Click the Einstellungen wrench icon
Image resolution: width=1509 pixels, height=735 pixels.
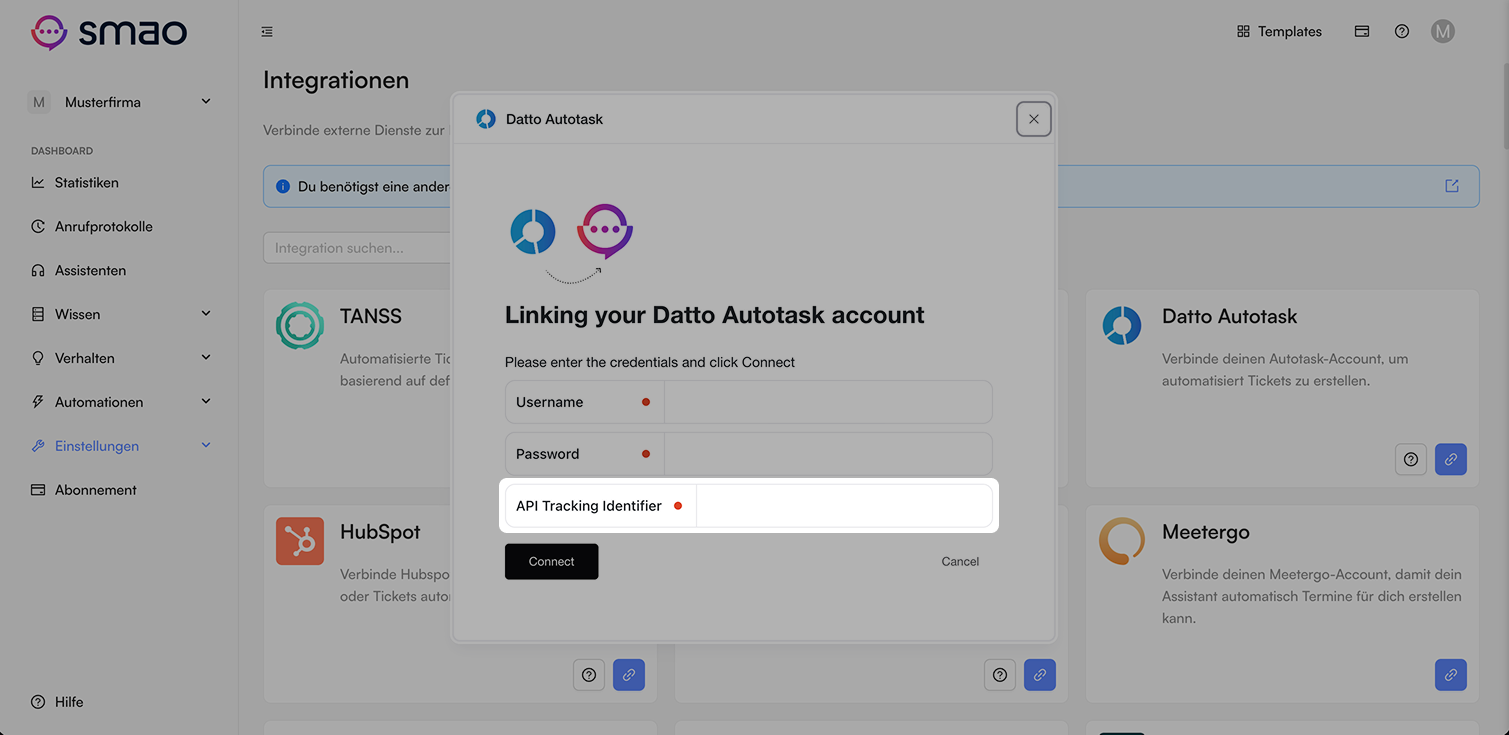point(38,446)
